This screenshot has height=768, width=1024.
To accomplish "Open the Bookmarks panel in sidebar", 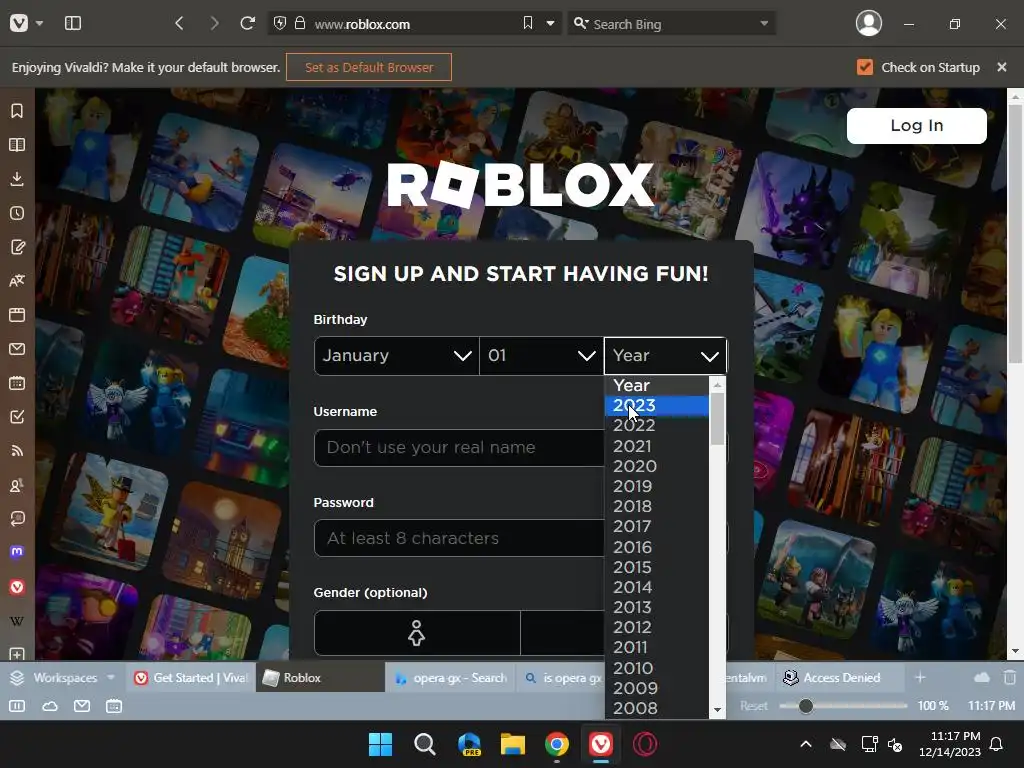I will 17,111.
